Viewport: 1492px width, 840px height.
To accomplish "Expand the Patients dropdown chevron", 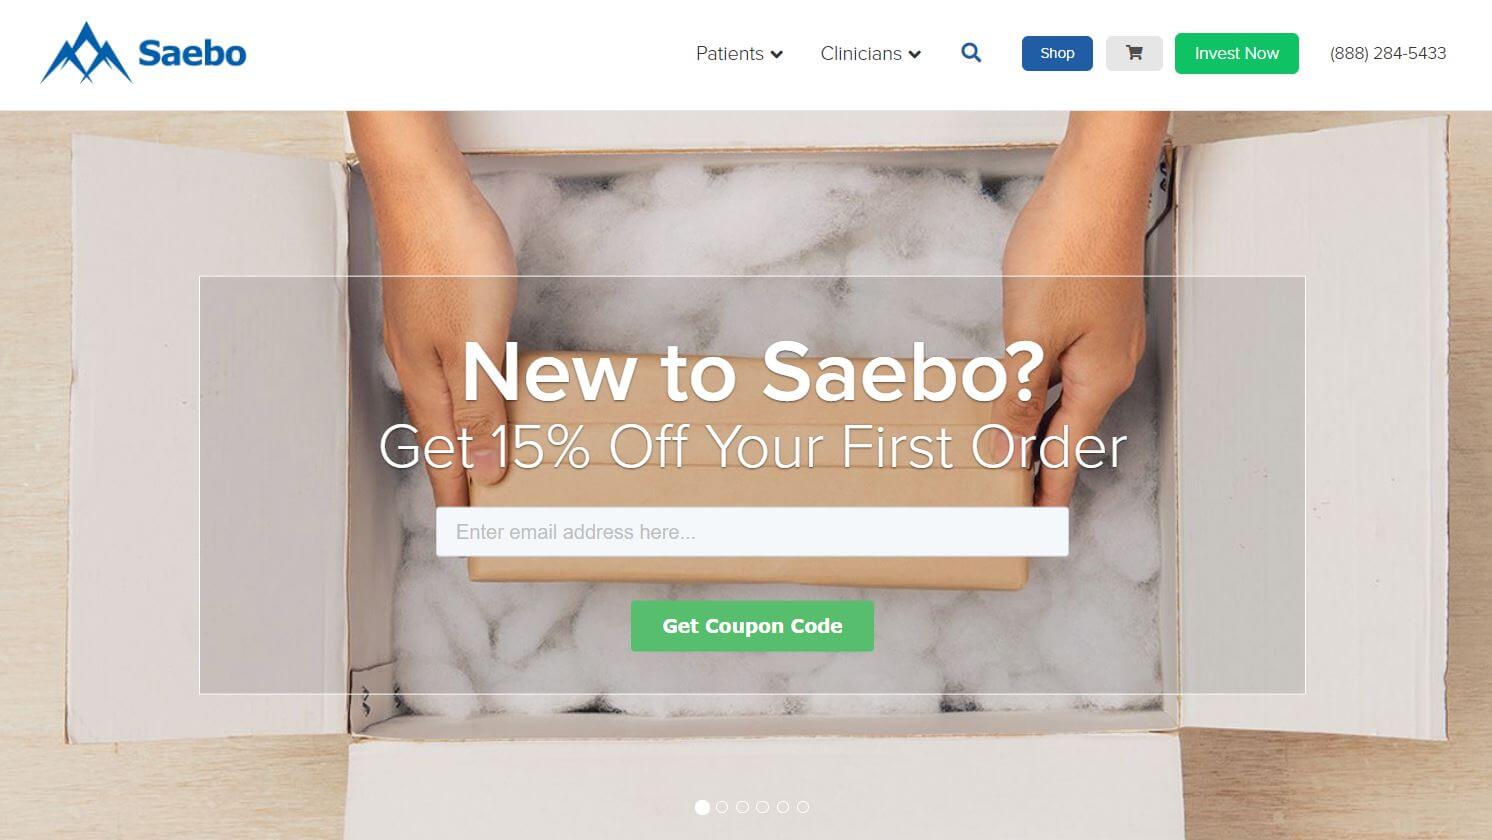I will coord(777,54).
